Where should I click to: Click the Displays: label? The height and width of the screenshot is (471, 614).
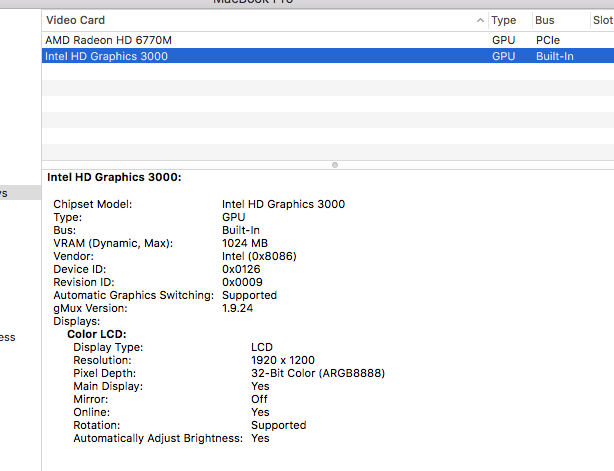click(77, 321)
